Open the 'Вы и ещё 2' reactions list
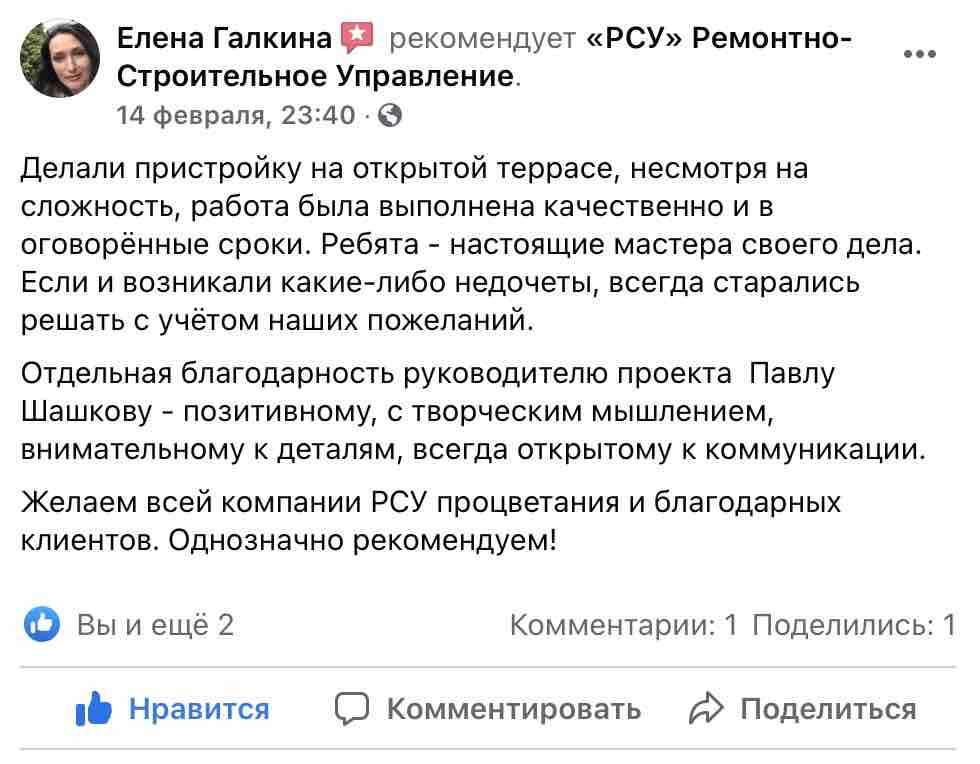980x764 pixels. click(155, 625)
